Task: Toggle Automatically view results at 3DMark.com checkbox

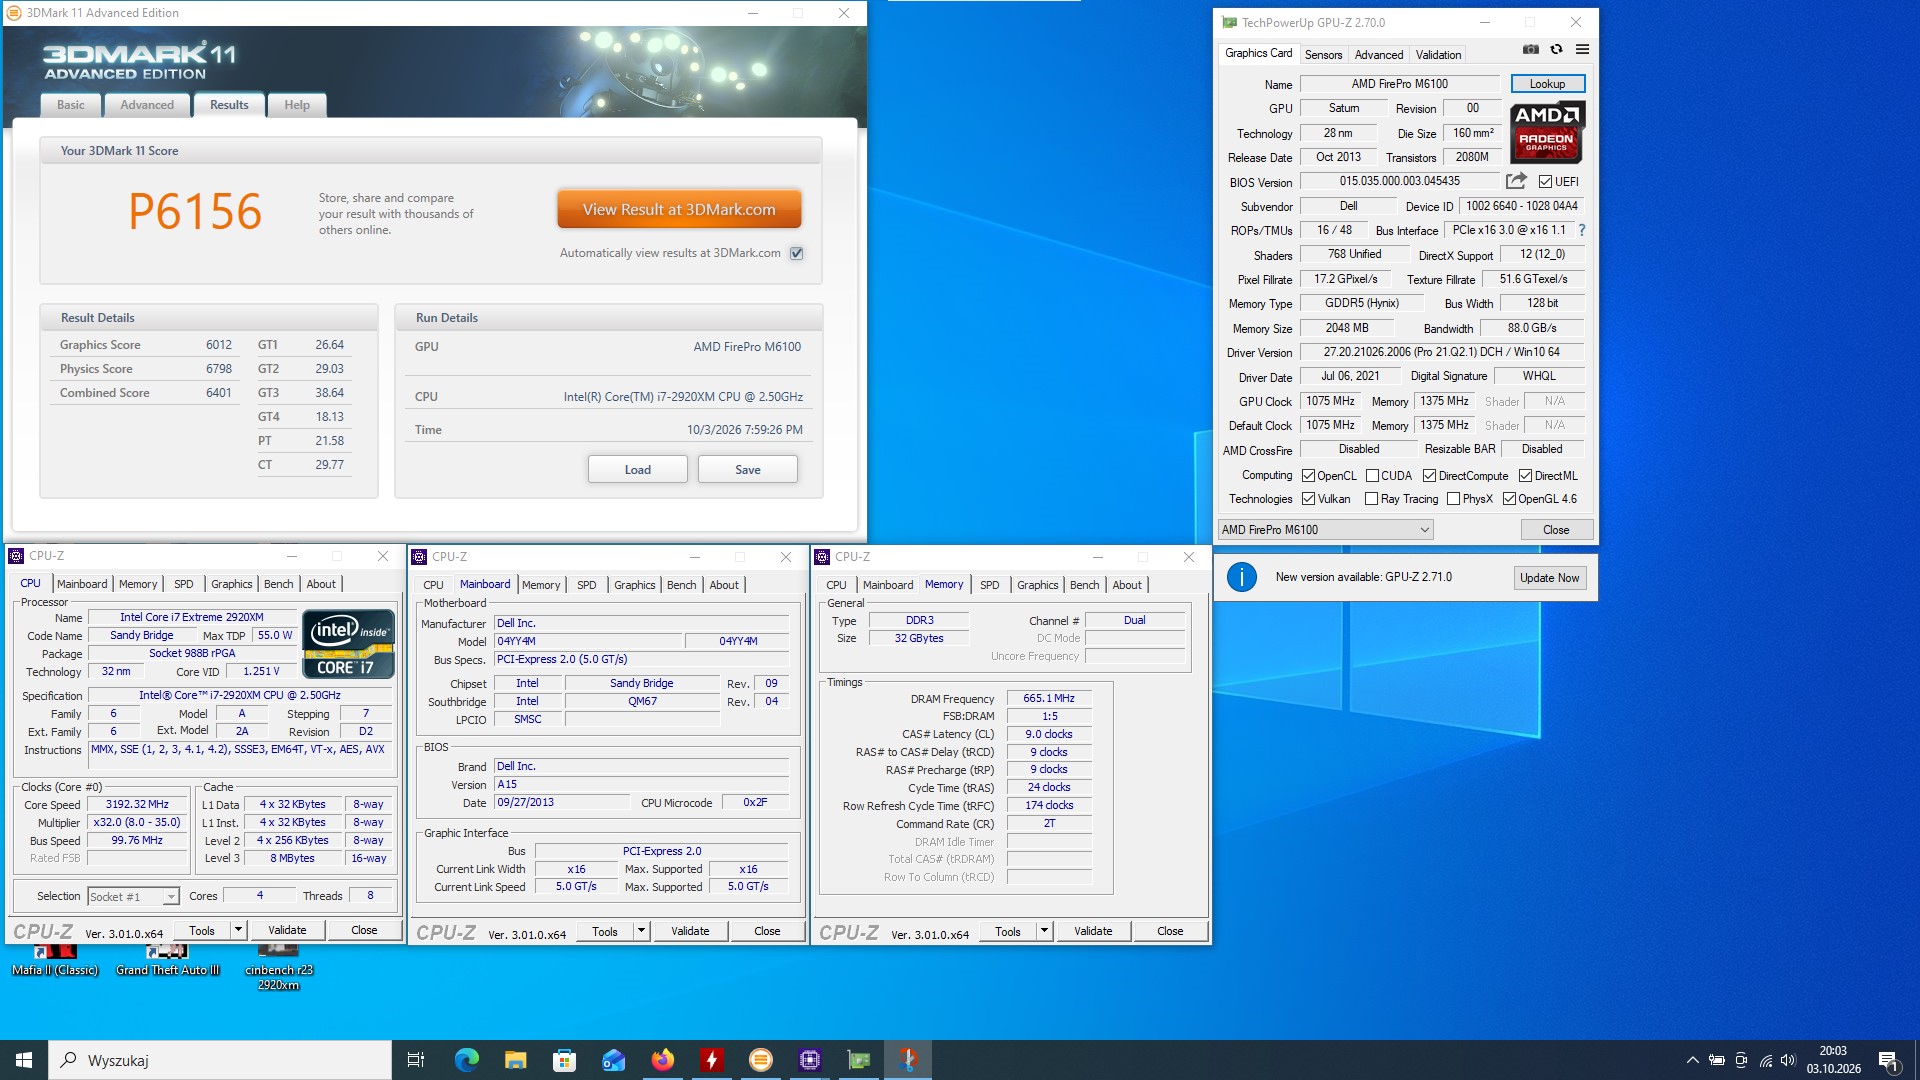Action: [797, 253]
